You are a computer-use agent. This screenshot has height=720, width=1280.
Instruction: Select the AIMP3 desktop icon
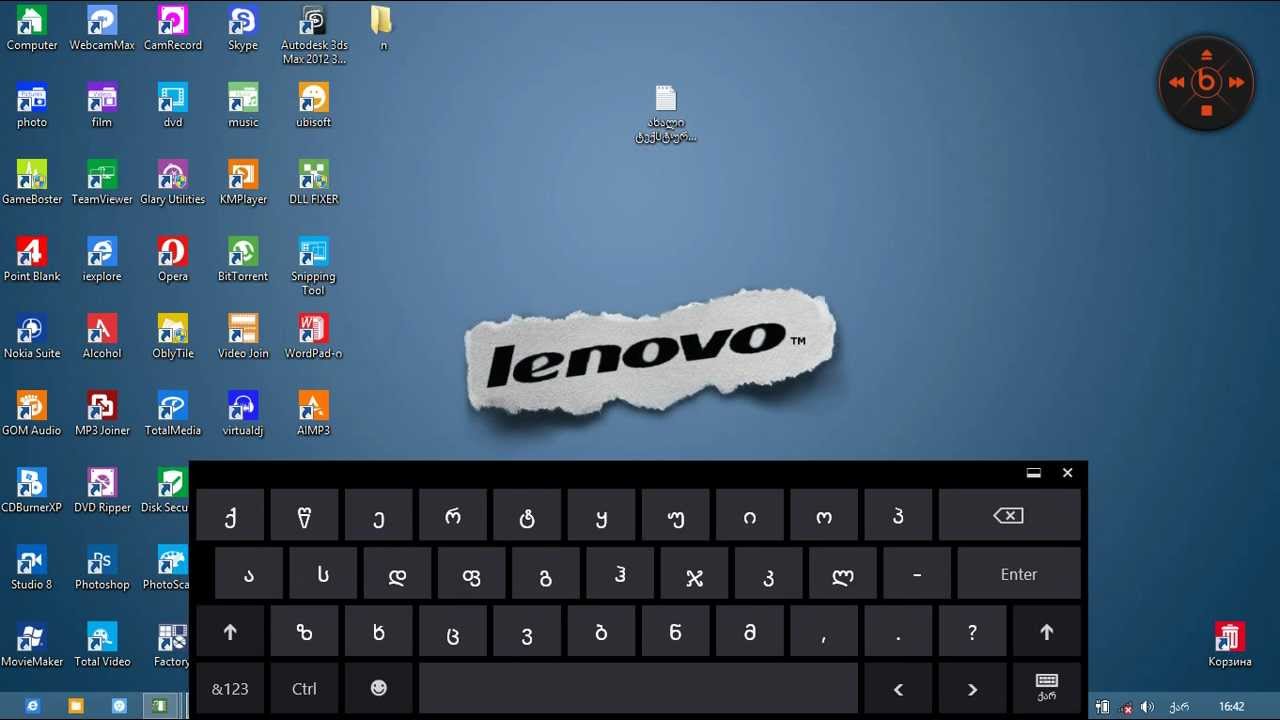314,413
